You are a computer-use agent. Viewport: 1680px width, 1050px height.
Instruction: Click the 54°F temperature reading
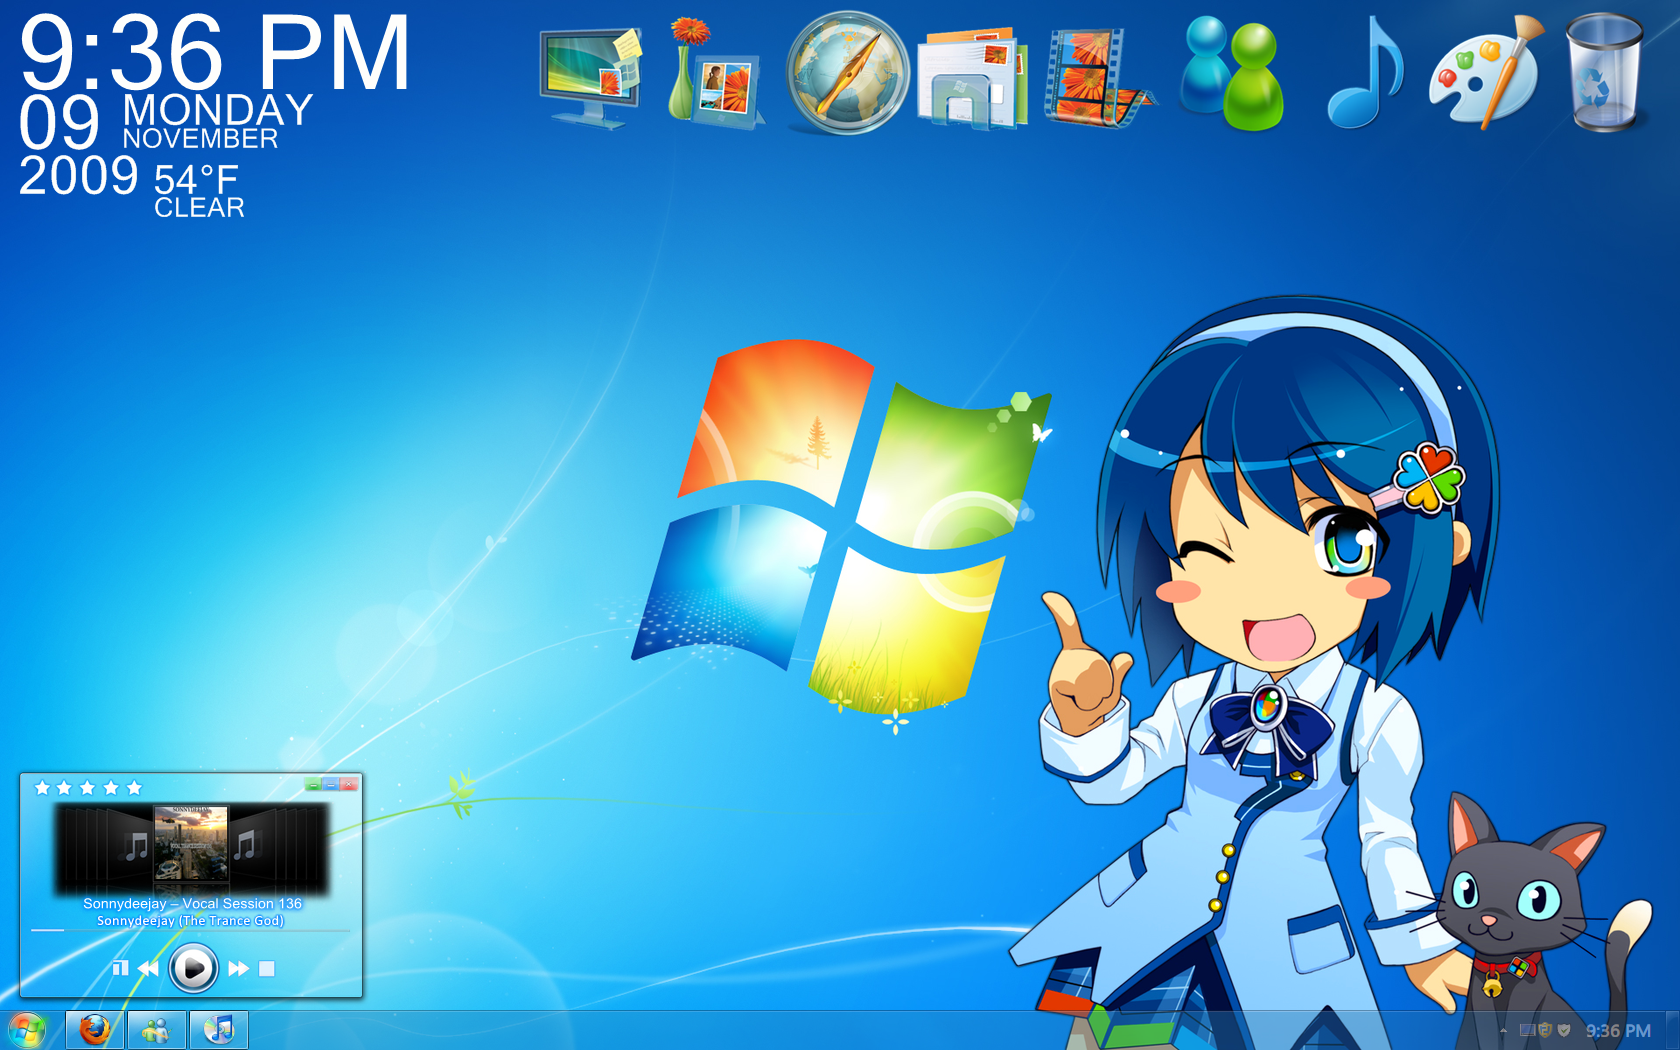tap(196, 180)
